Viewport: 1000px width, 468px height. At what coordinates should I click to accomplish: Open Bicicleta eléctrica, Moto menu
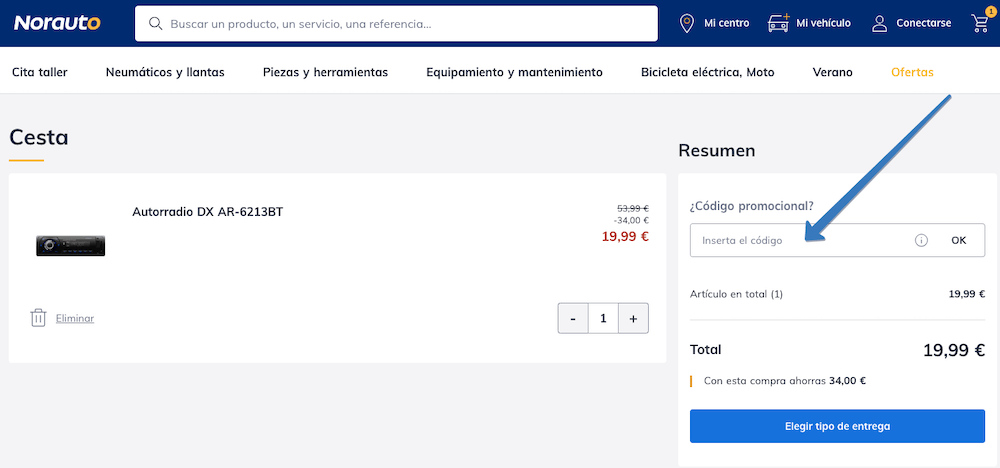[x=707, y=72]
